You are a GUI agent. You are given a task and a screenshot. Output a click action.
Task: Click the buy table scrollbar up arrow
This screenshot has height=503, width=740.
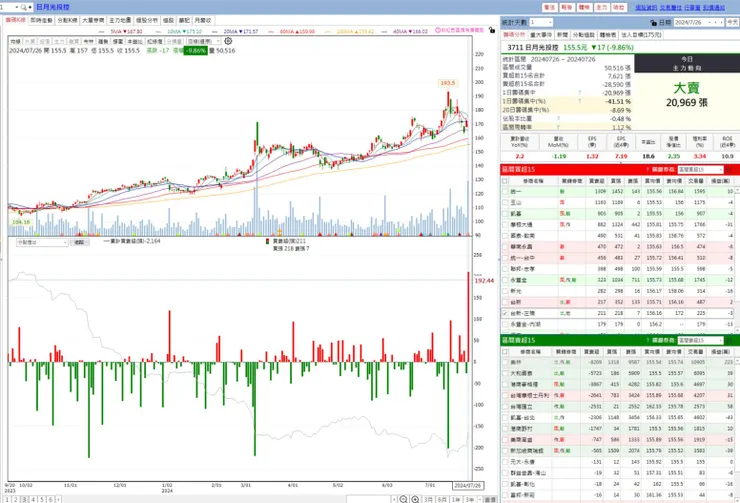pos(737,190)
